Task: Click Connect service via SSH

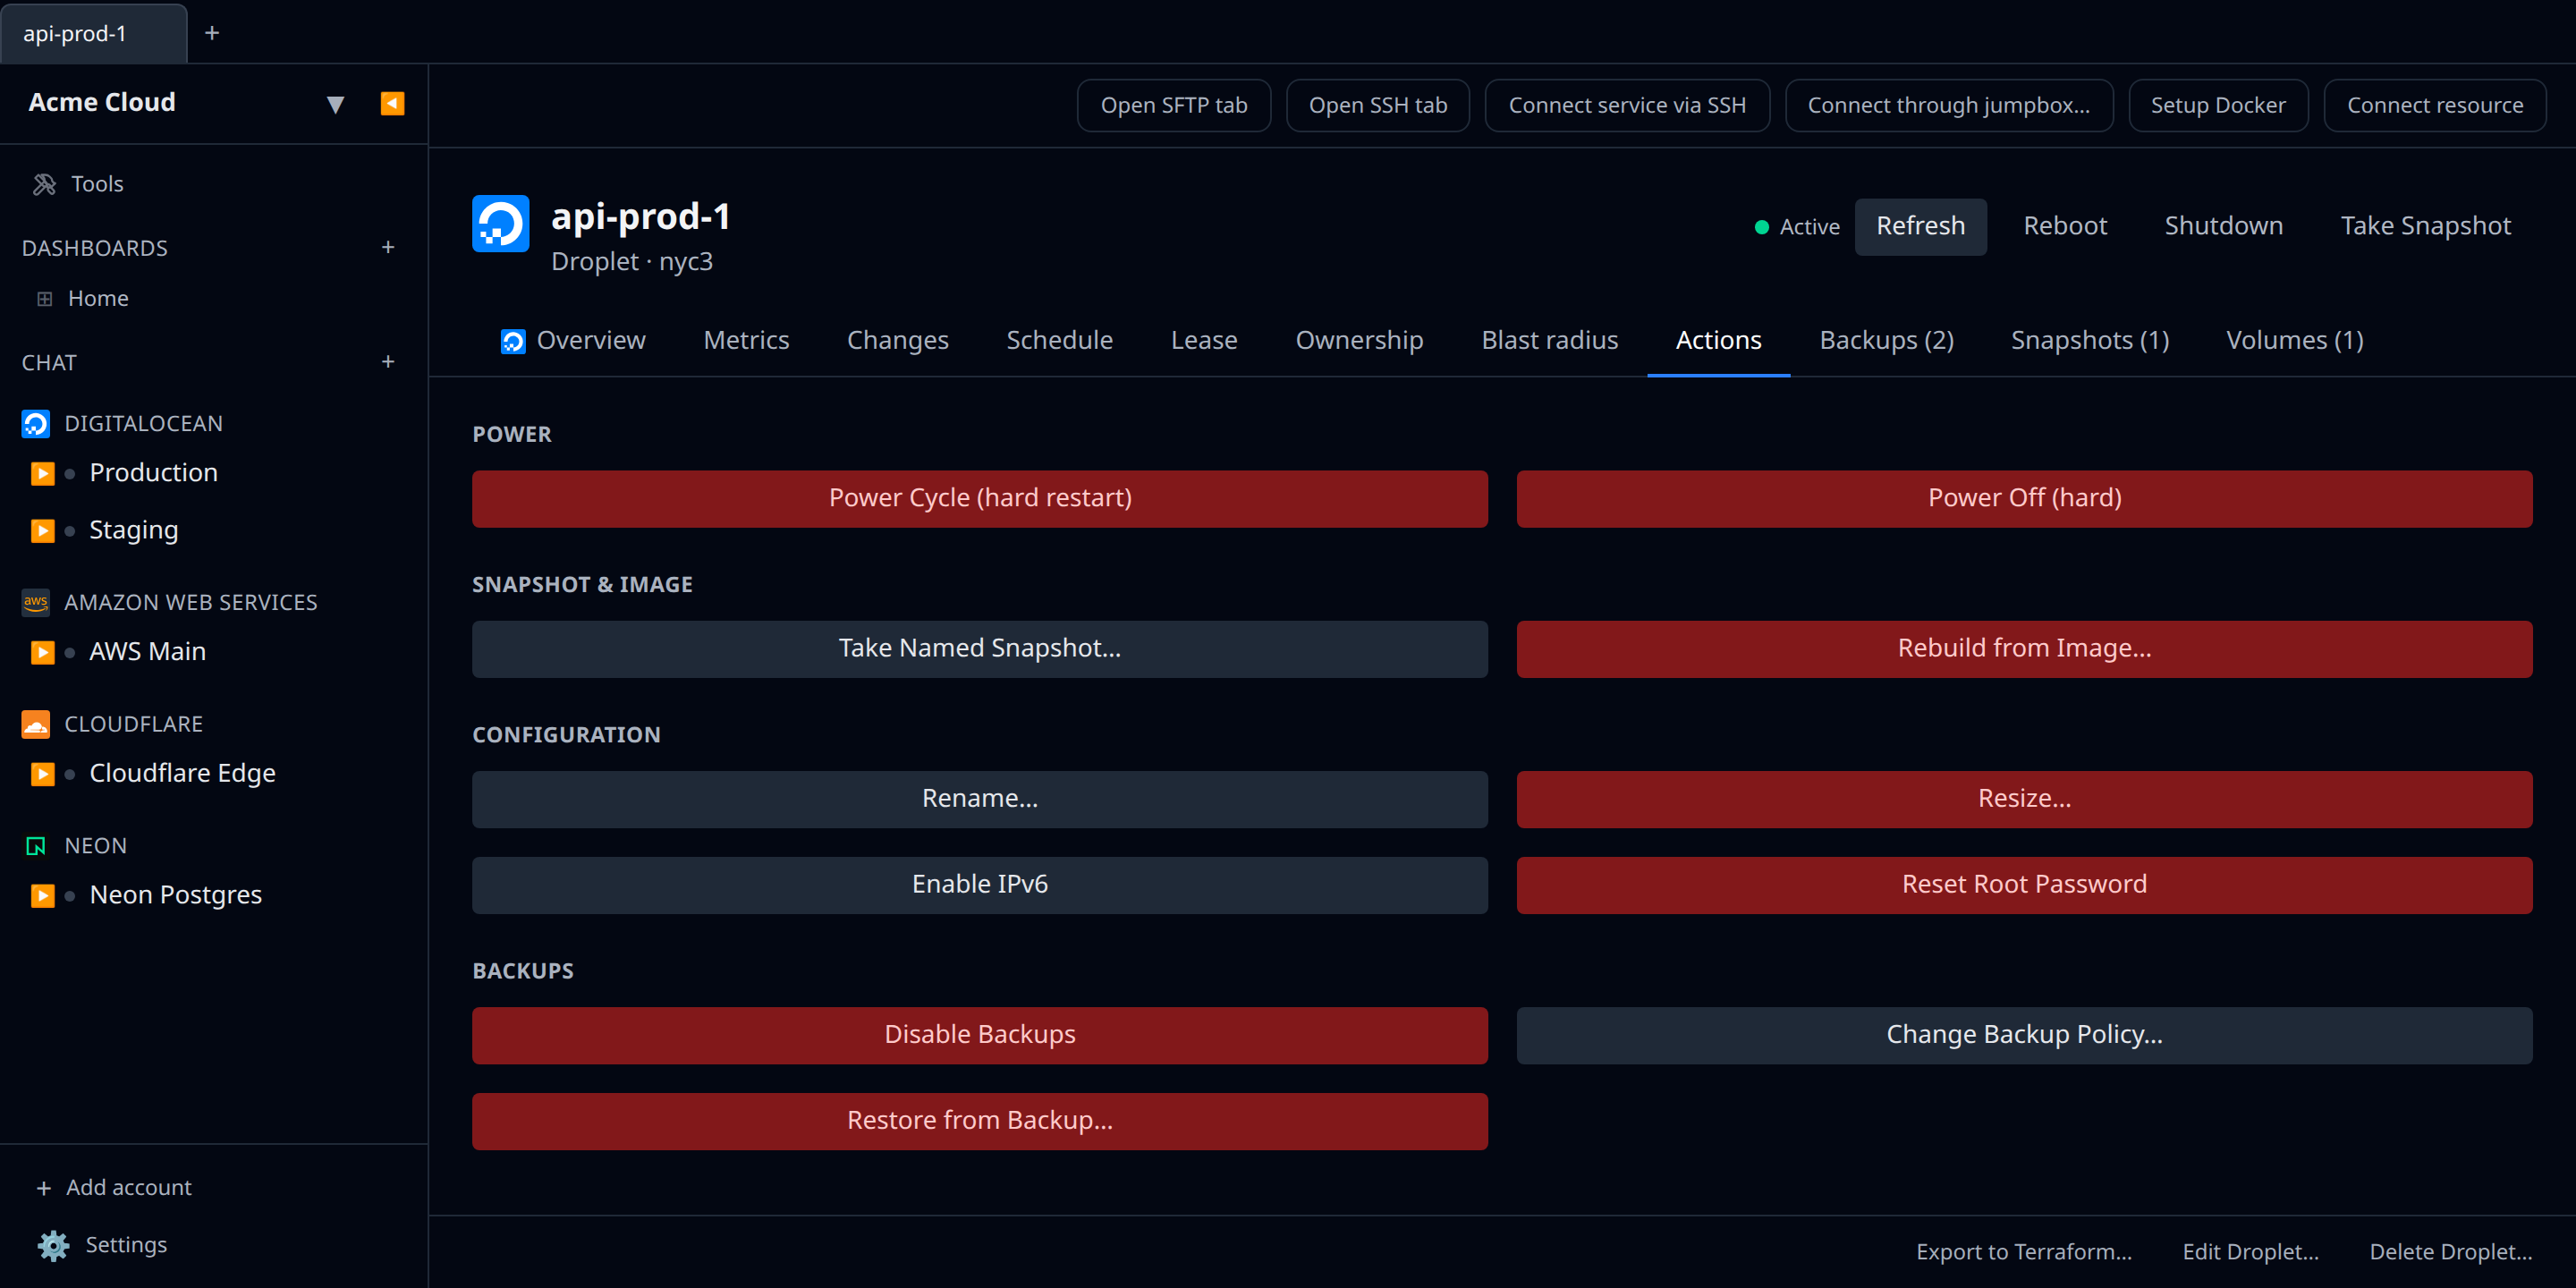Action: [x=1627, y=105]
